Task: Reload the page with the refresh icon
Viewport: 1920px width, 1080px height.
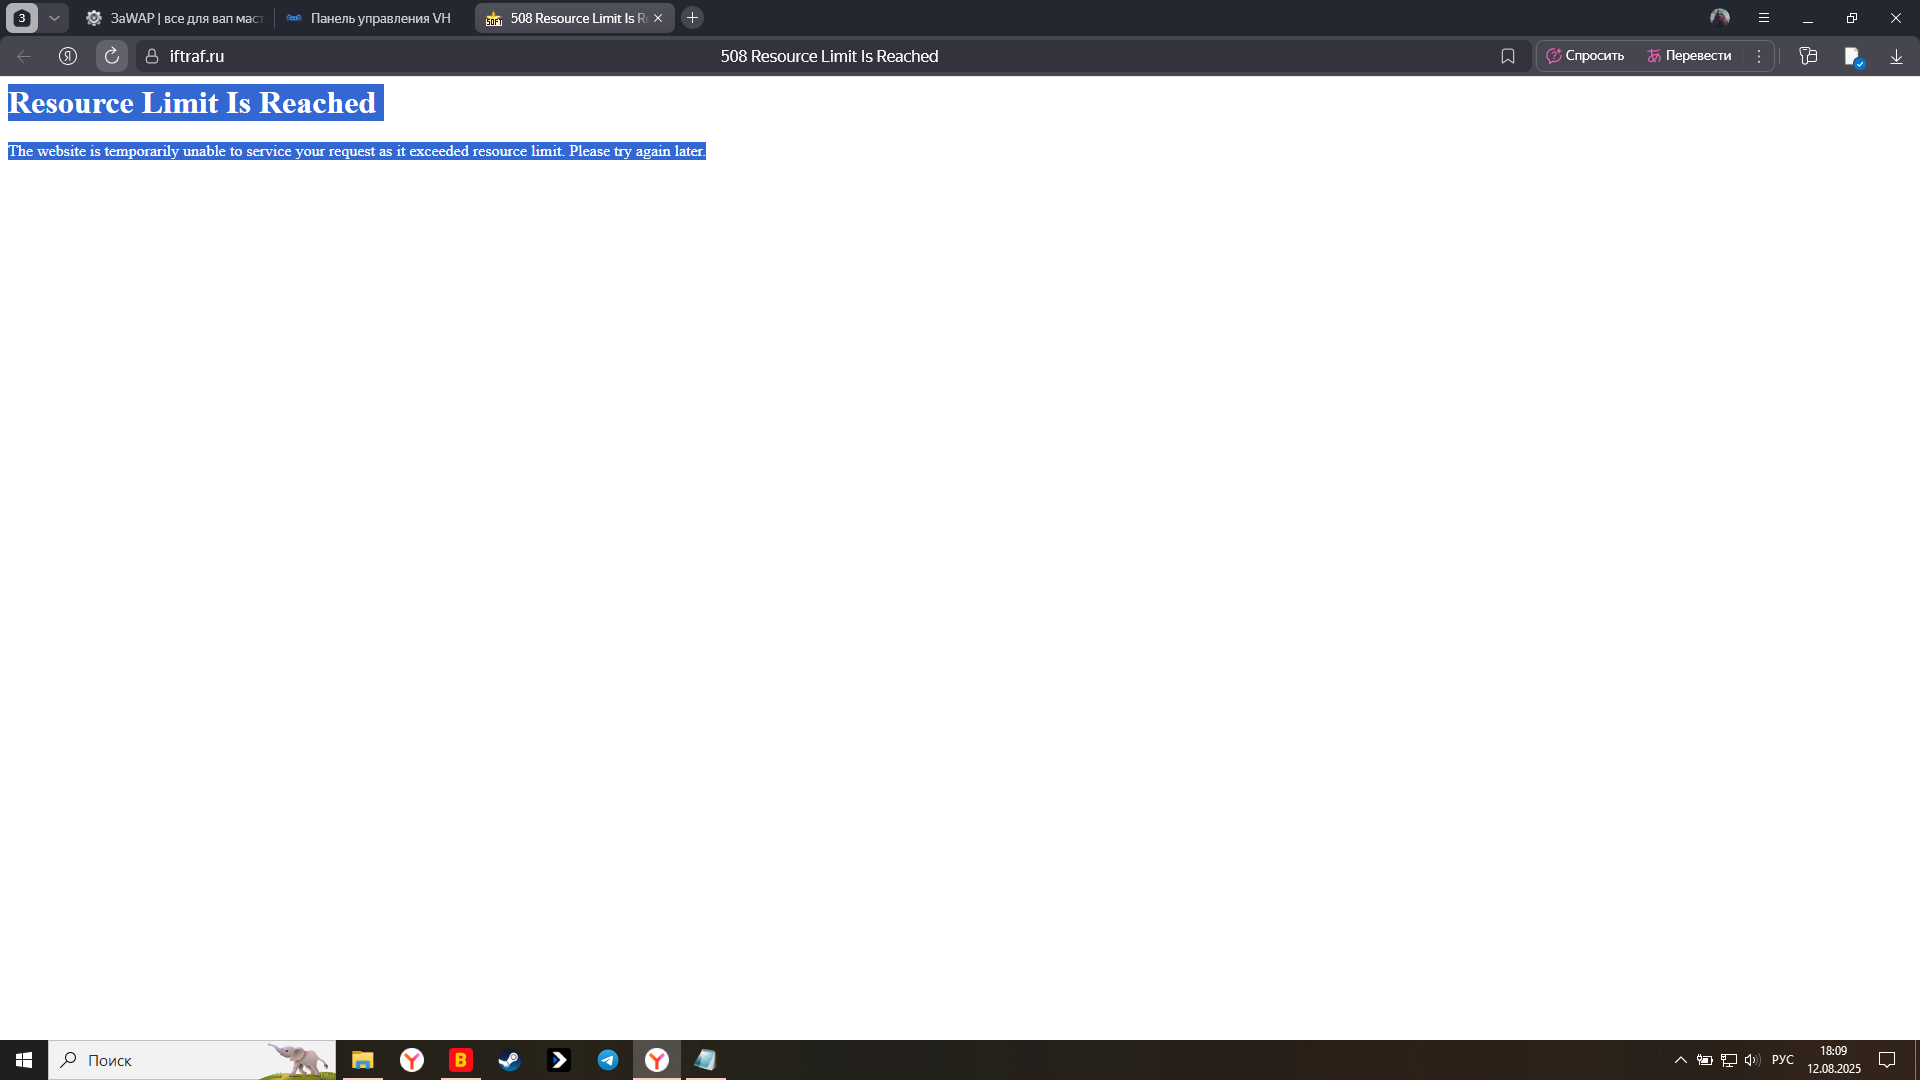Action: (x=112, y=56)
